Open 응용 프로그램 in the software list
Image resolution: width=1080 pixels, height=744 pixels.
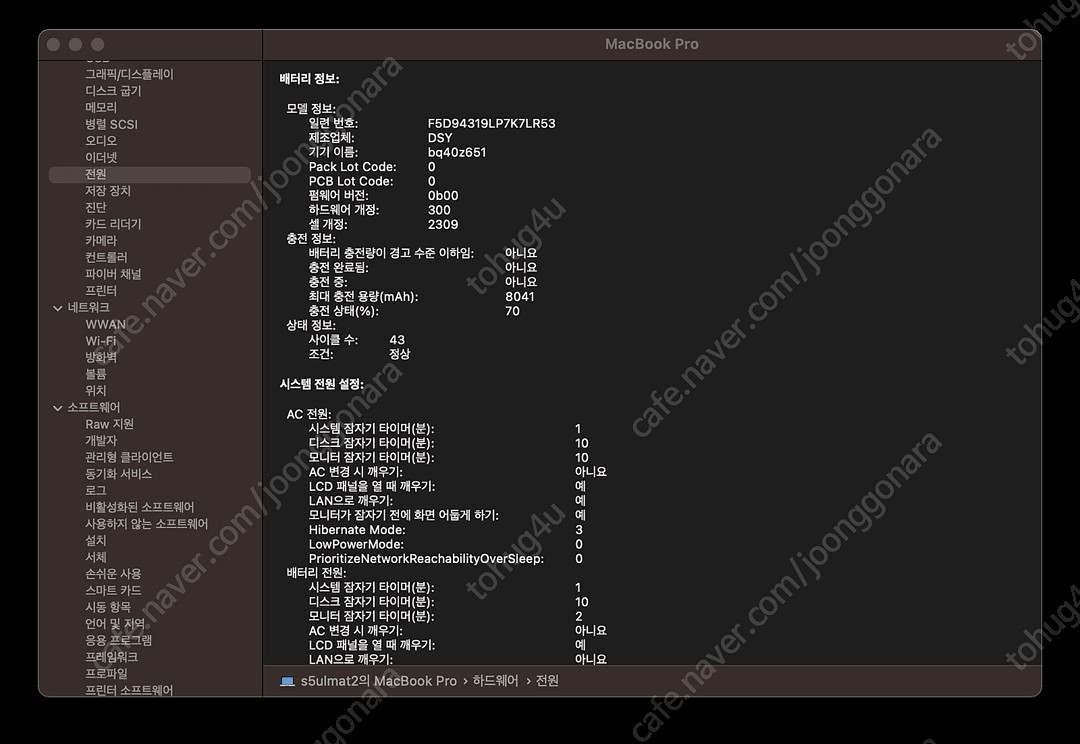[119, 640]
